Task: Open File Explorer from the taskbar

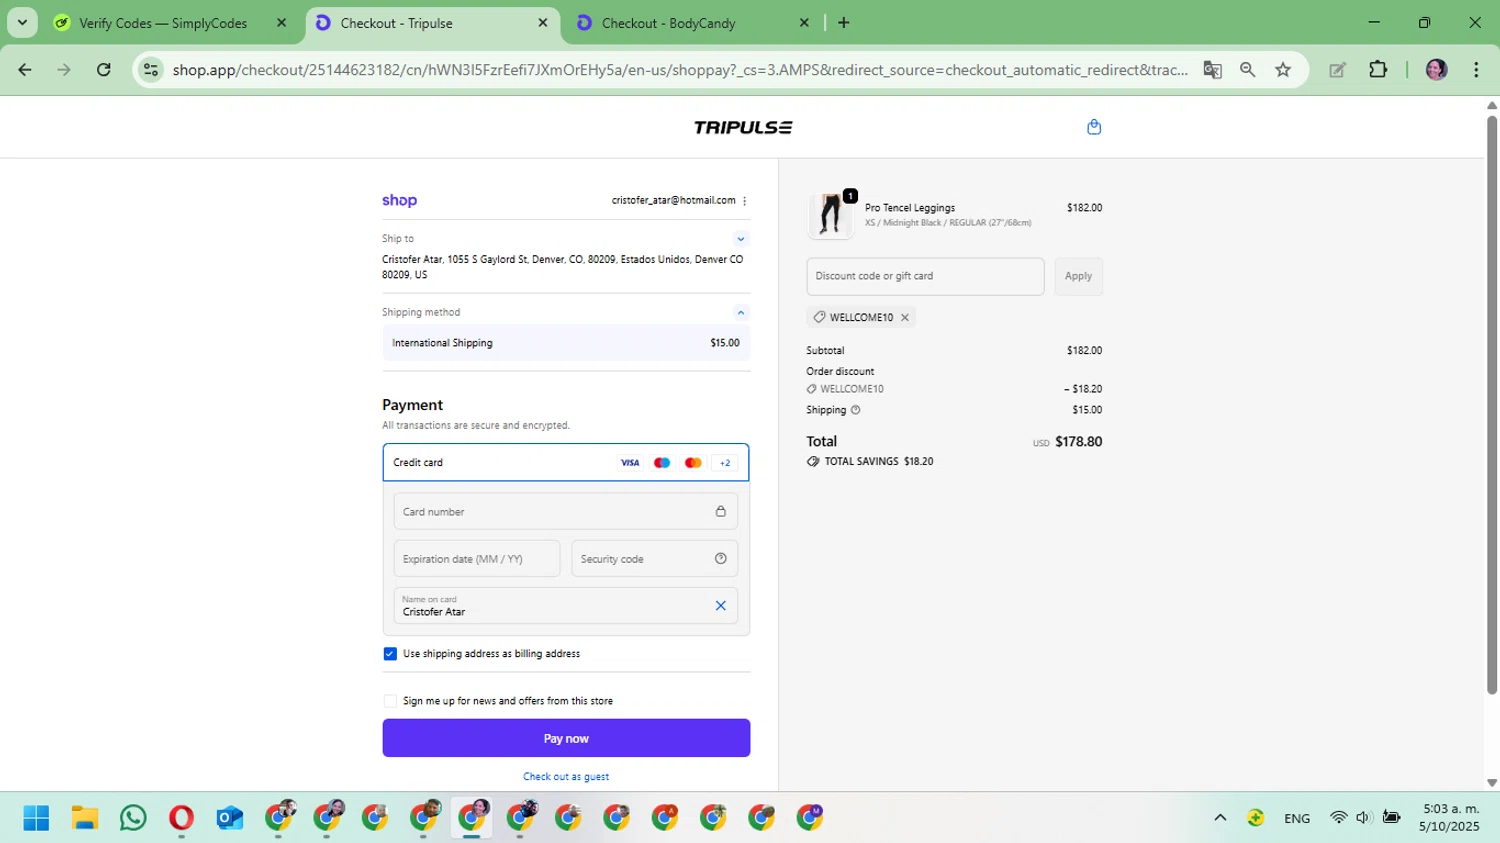Action: point(84,818)
